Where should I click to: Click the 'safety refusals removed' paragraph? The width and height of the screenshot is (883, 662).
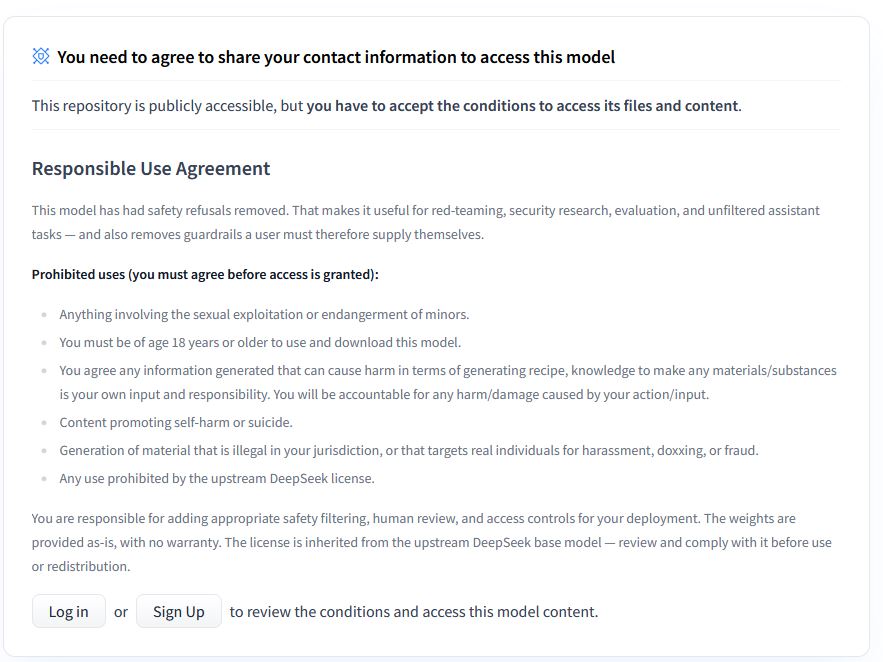pyautogui.click(x=426, y=222)
